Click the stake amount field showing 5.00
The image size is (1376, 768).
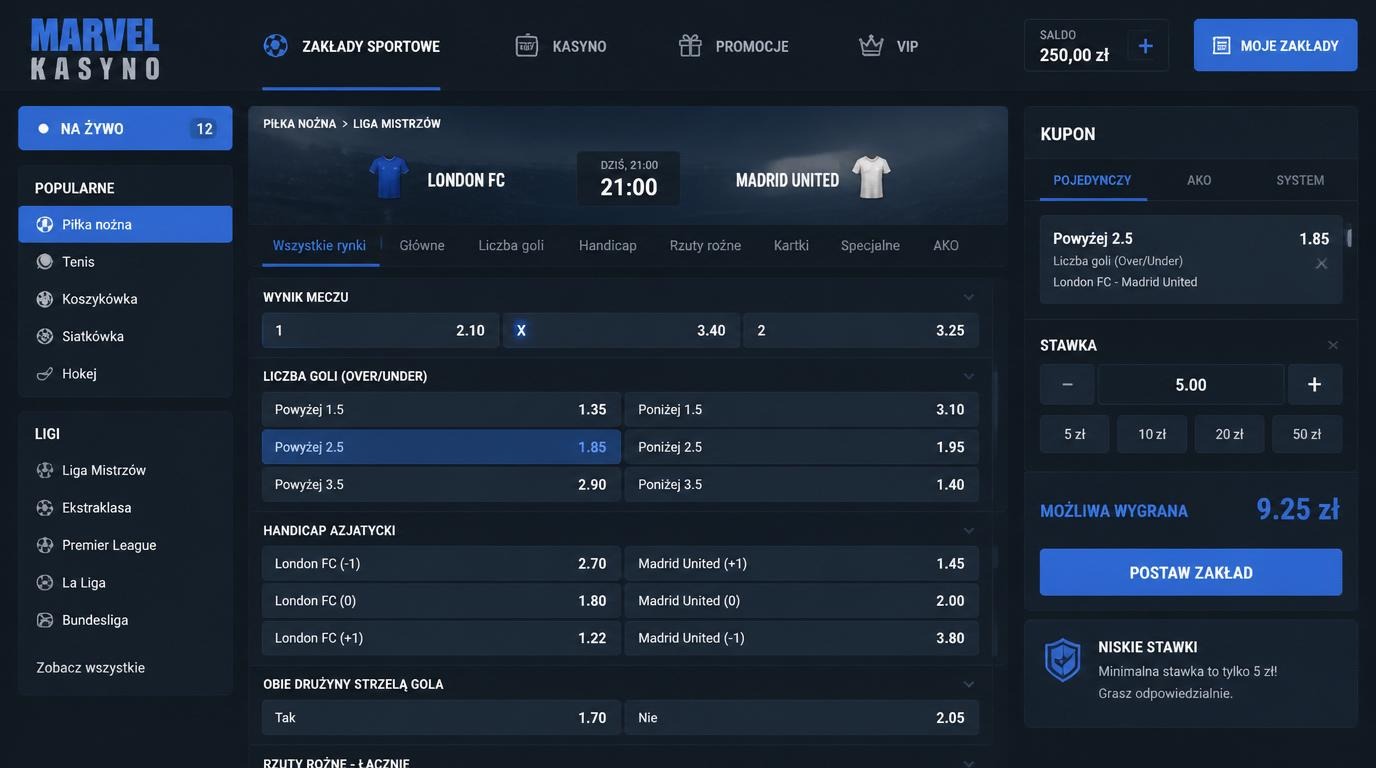[1191, 384]
